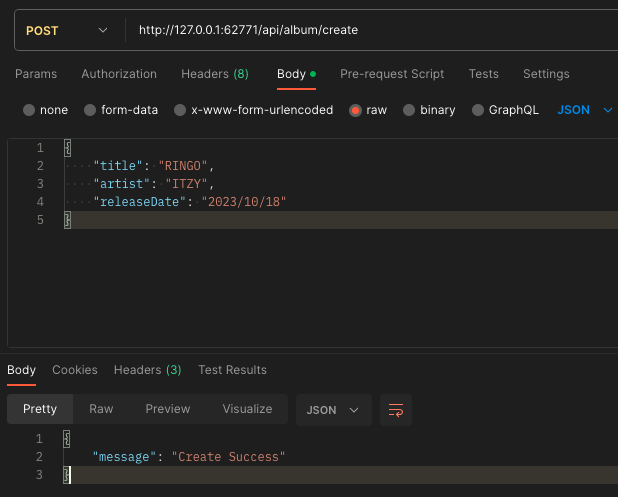618x497 pixels.
Task: Open the request Settings tab
Action: (x=546, y=74)
